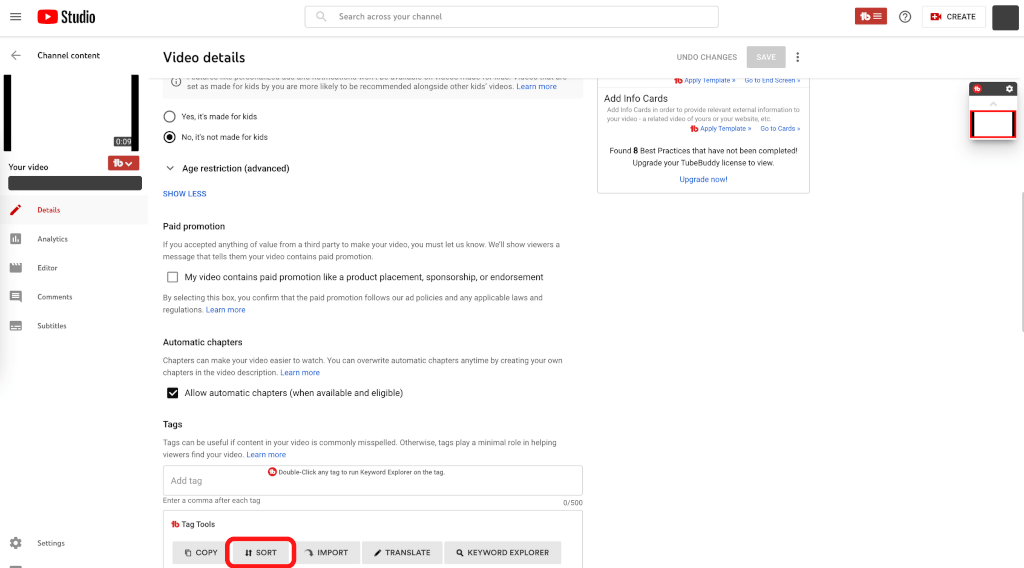1024x568 pixels.
Task: Select 'Yes, it's made for kids'
Action: pyautogui.click(x=170, y=116)
